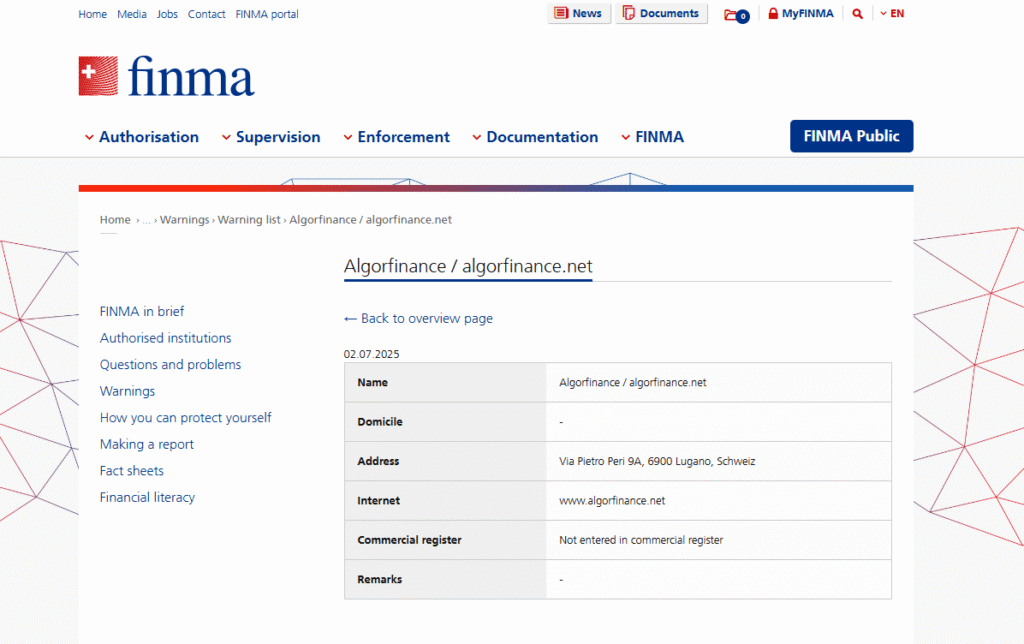This screenshot has height=644, width=1024.
Task: Open the search magnifier icon
Action: 857,14
